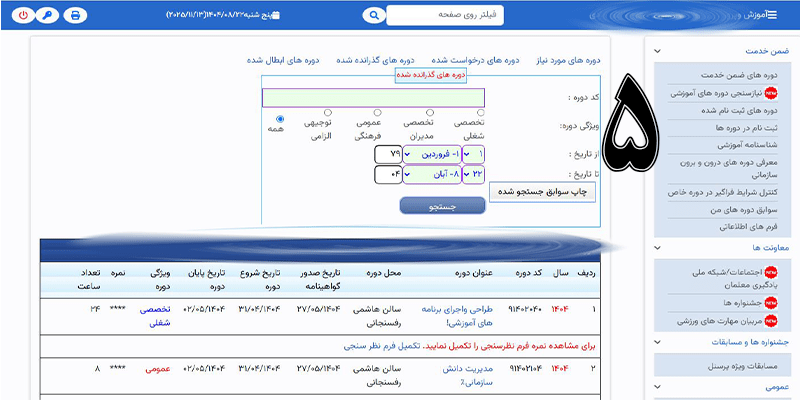This screenshot has width=800, height=400.
Task: Collapse the ضمن خدمت sidebar section
Action: (x=658, y=51)
